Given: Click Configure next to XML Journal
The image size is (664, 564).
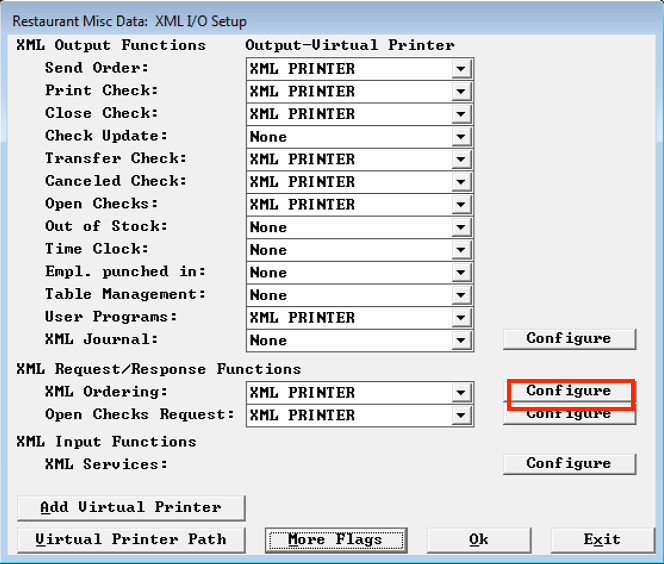Looking at the screenshot, I should [569, 339].
